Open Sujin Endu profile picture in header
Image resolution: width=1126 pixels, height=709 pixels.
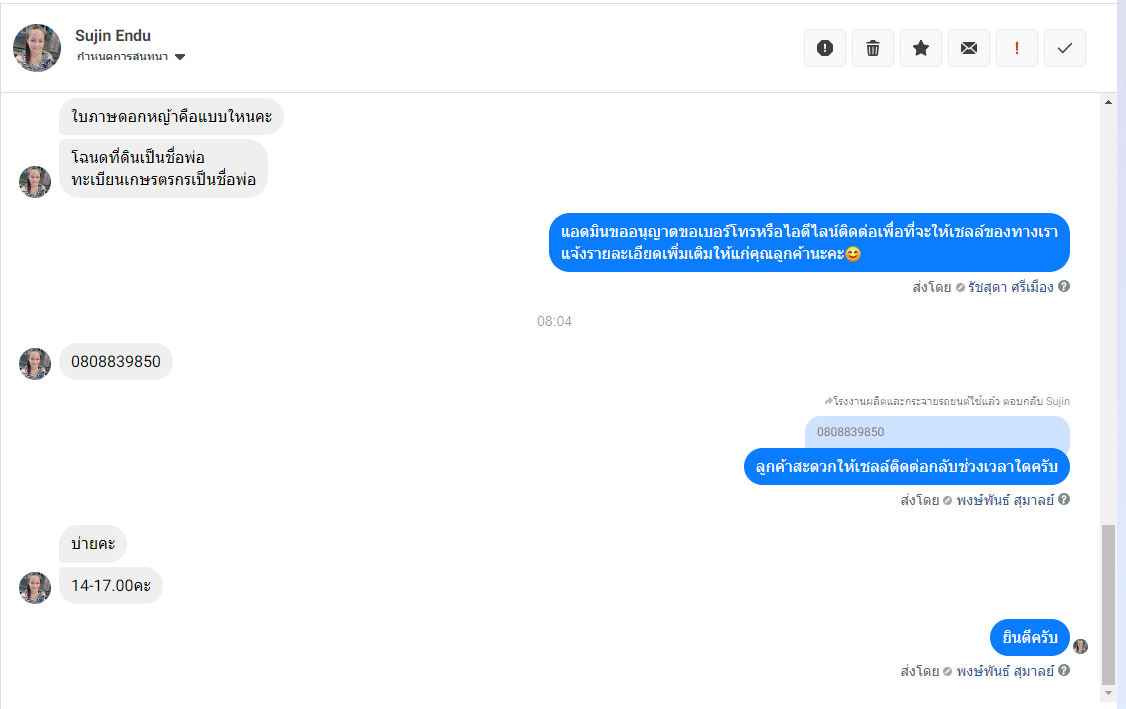[37, 48]
